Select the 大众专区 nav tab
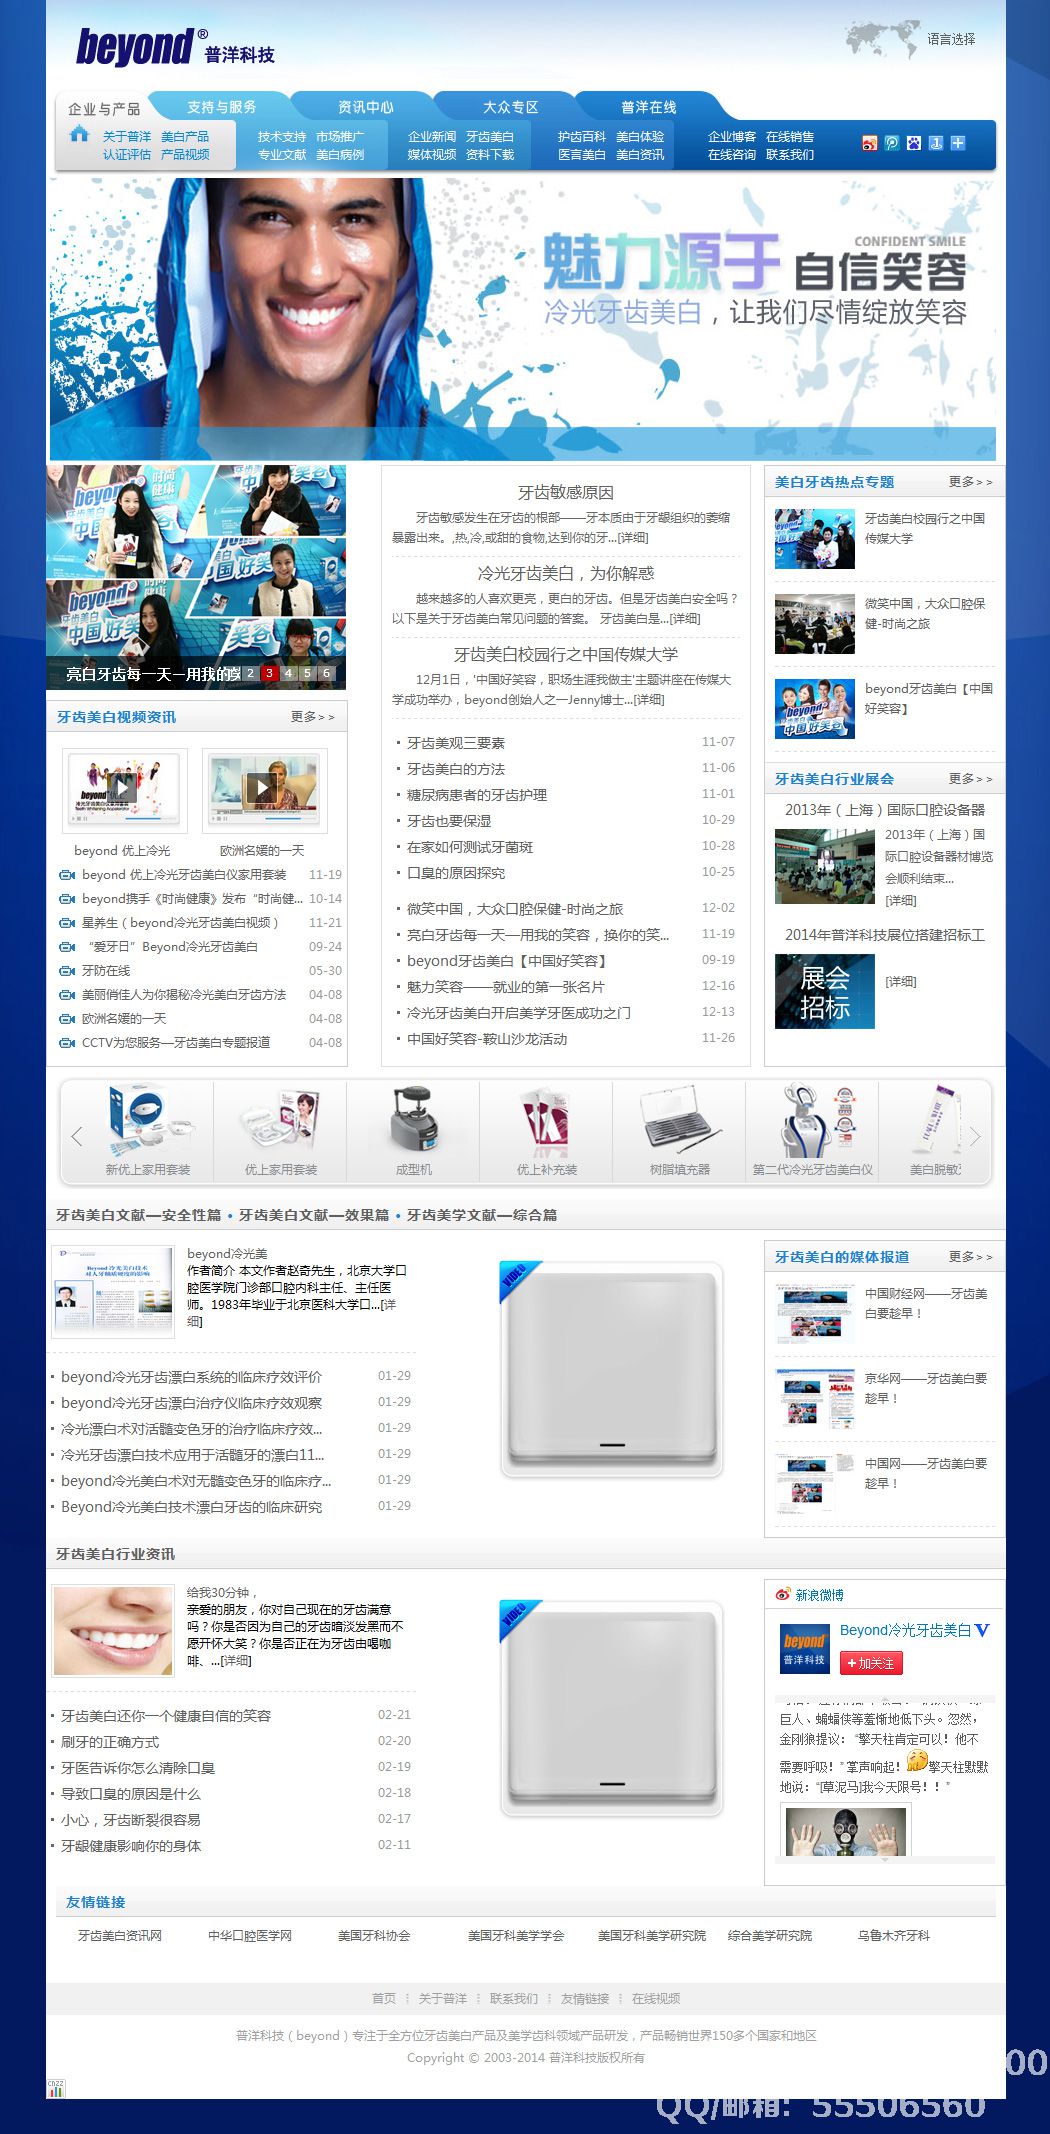Screen dimensions: 1050x2134 coord(511,107)
